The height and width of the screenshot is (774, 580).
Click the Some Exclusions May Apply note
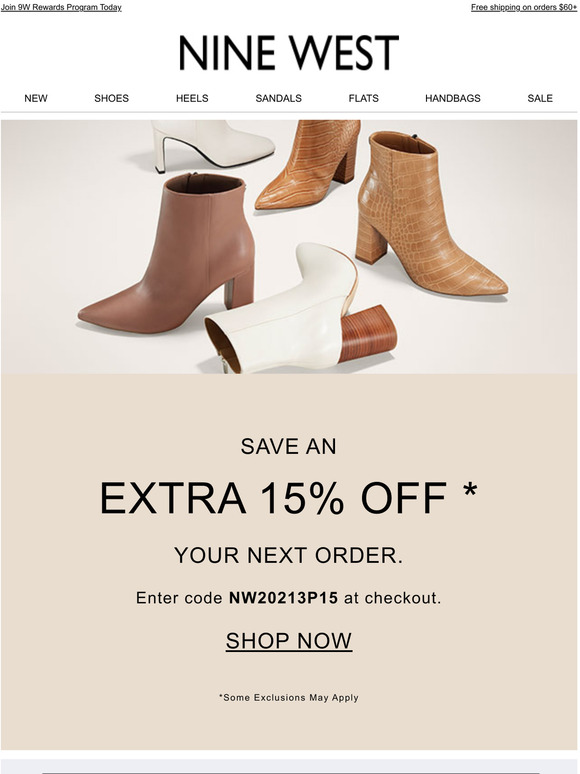[x=289, y=697]
